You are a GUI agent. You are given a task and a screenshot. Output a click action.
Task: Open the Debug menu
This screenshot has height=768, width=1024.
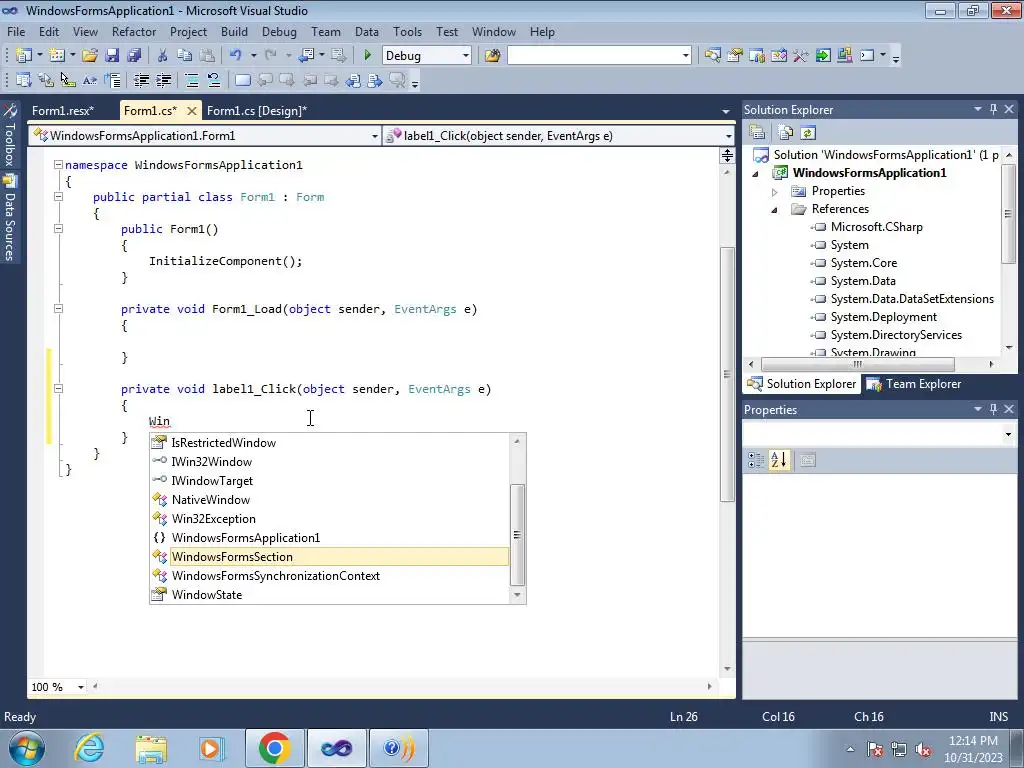point(279,31)
